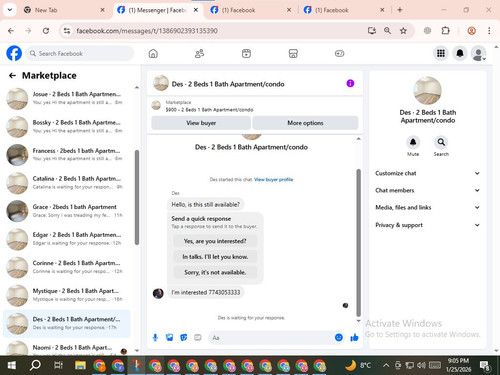Screen dimensions: 500x375
Task: Click the browser address bar URL
Action: click(147, 31)
